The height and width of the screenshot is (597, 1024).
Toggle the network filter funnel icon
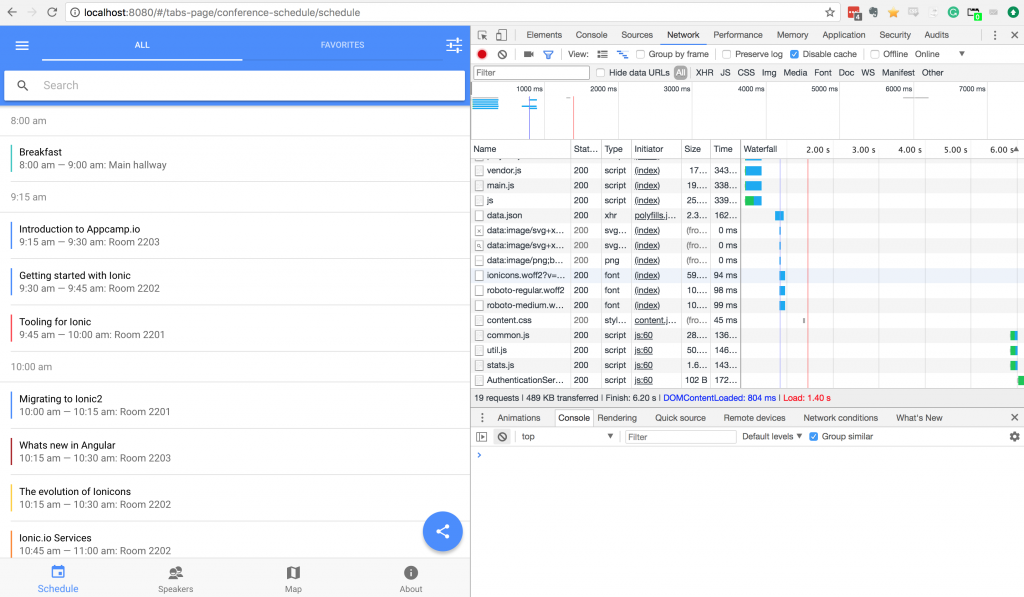[548, 54]
